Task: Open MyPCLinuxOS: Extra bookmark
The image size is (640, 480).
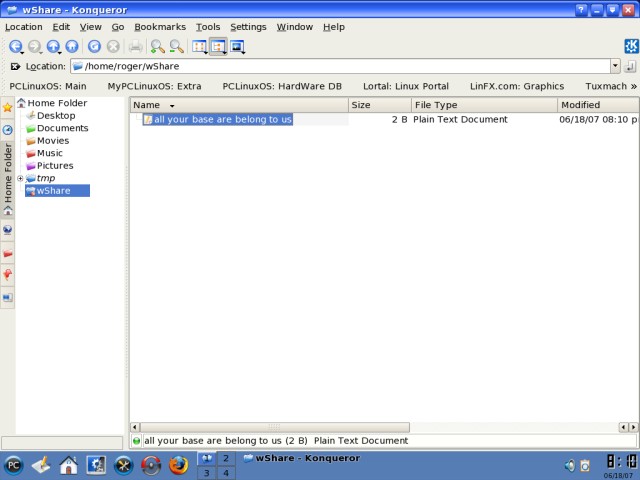Action: 154,86
